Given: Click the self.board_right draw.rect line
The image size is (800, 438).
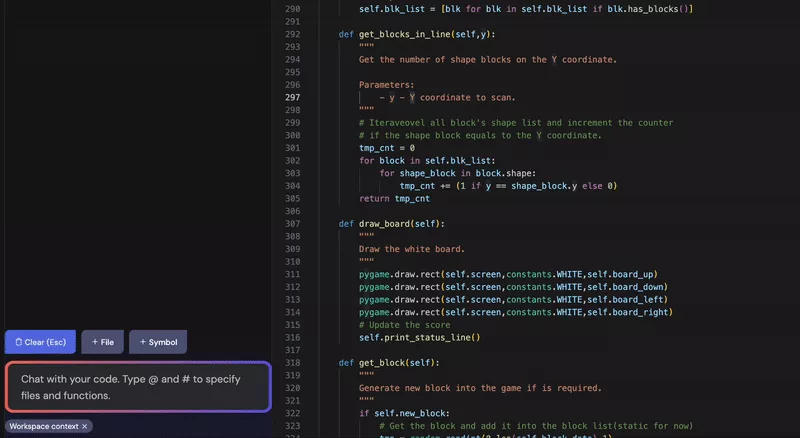Looking at the screenshot, I should pos(516,312).
